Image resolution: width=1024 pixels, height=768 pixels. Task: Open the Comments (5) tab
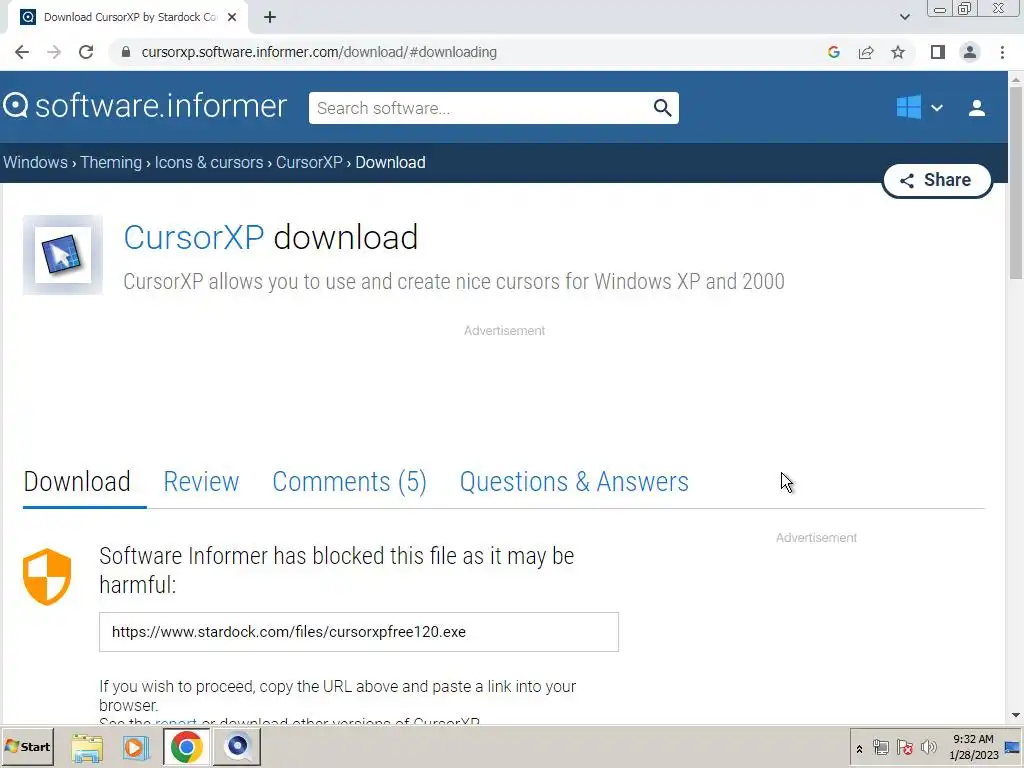pos(349,482)
